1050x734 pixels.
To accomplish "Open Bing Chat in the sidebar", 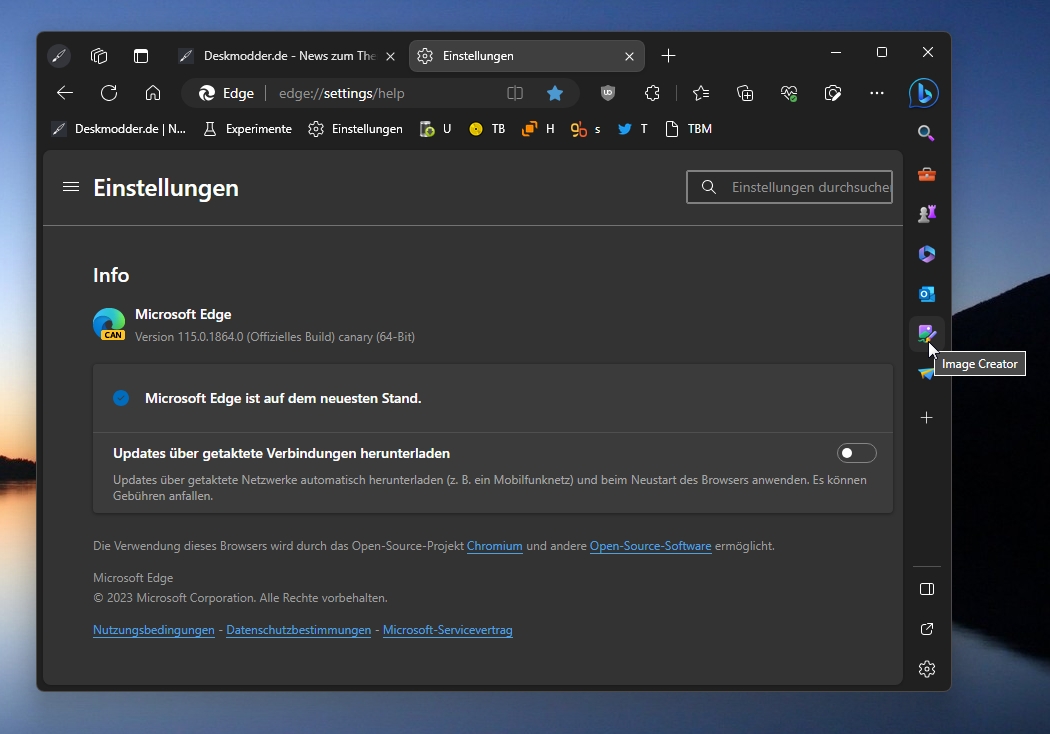I will tap(924, 93).
